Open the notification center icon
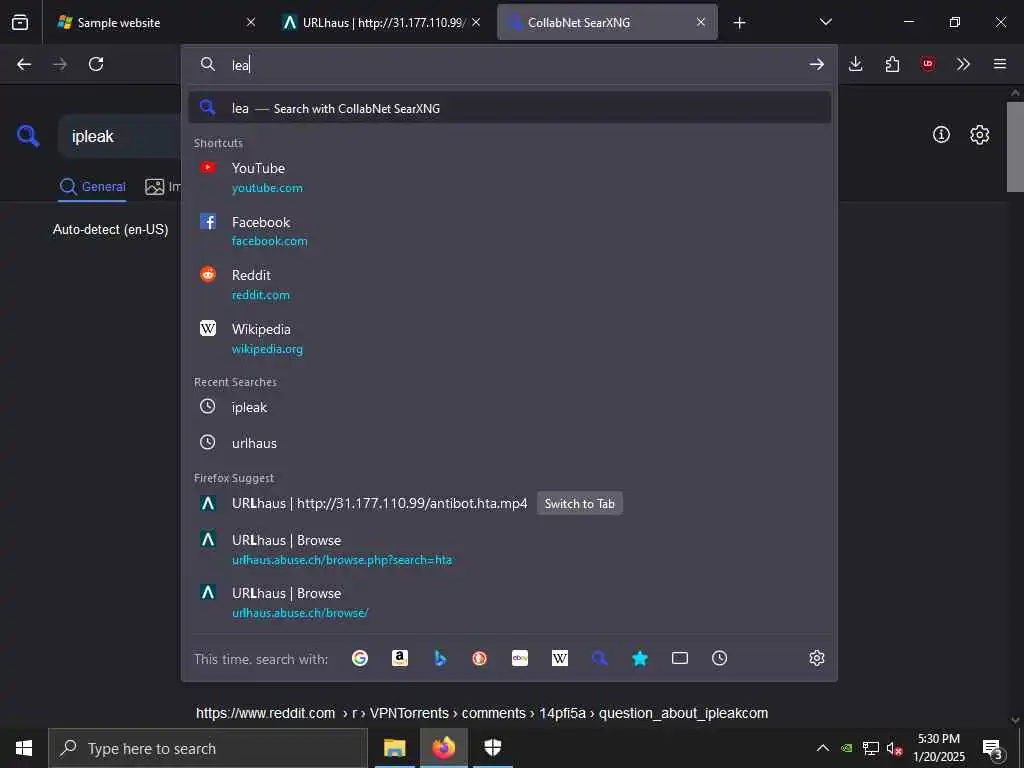The image size is (1024, 768). (x=993, y=749)
